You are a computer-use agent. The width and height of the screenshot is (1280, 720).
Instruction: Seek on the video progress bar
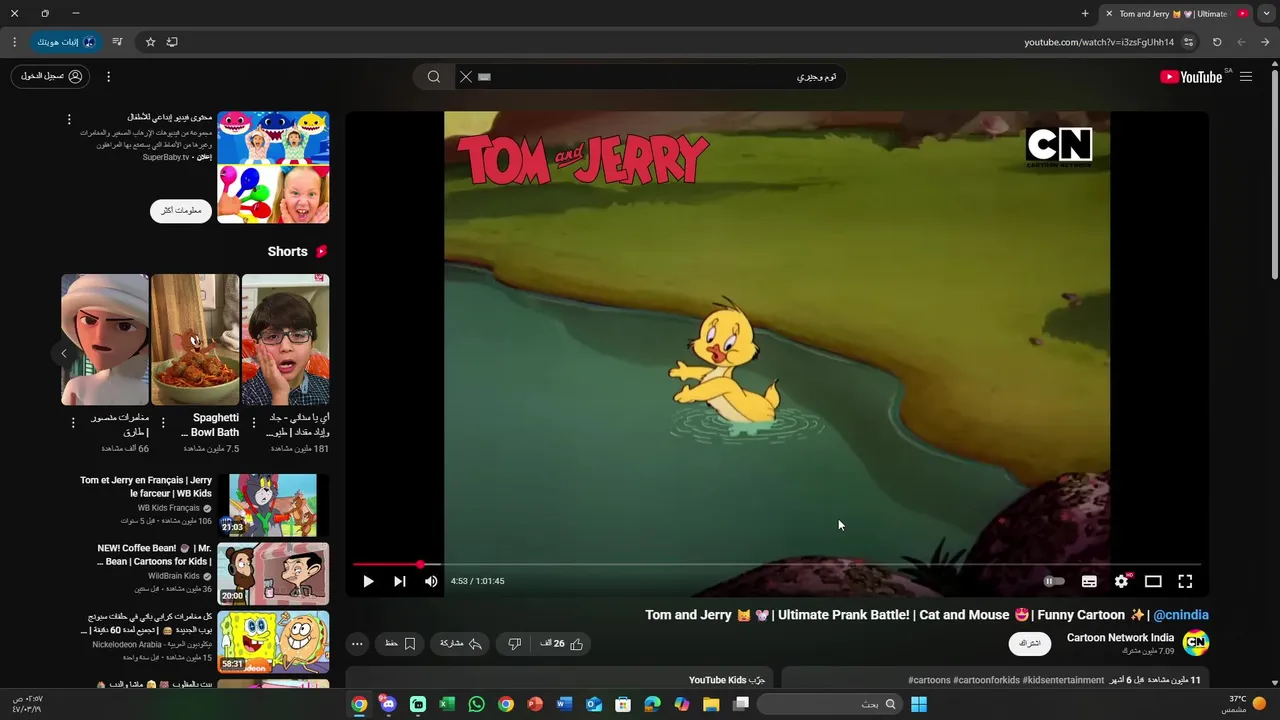(x=776, y=565)
